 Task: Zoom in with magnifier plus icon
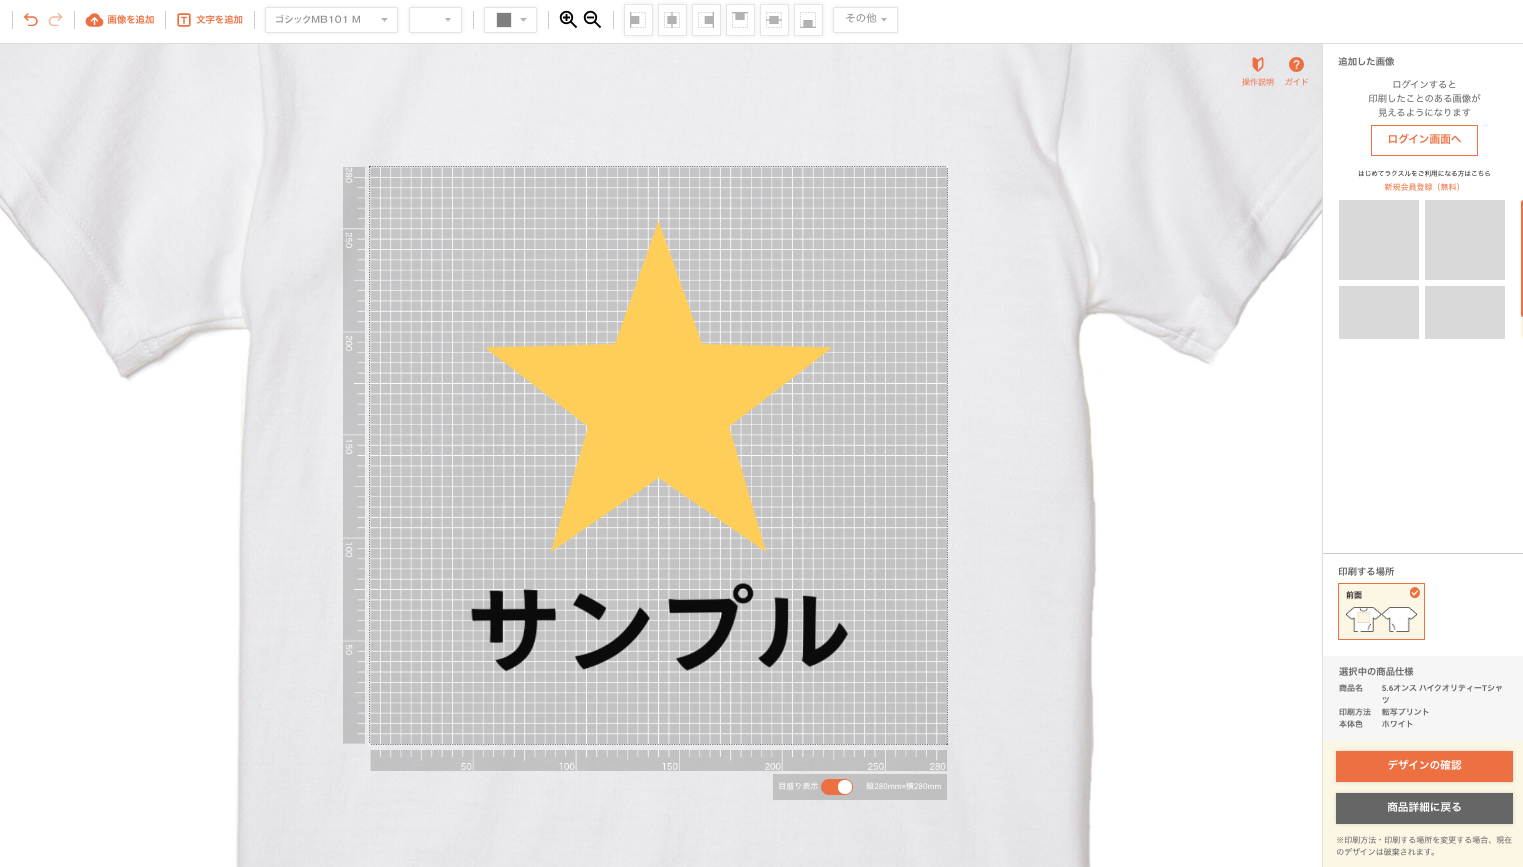pyautogui.click(x=568, y=20)
